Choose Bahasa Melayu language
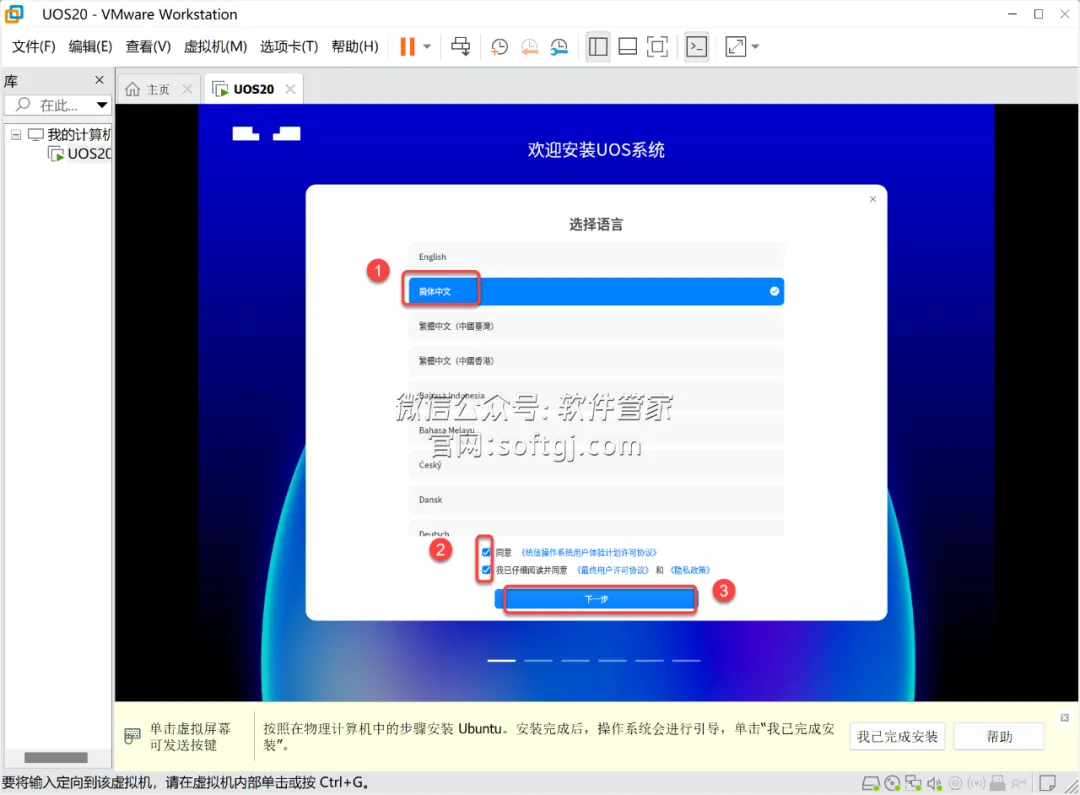The image size is (1080, 795). (x=596, y=430)
